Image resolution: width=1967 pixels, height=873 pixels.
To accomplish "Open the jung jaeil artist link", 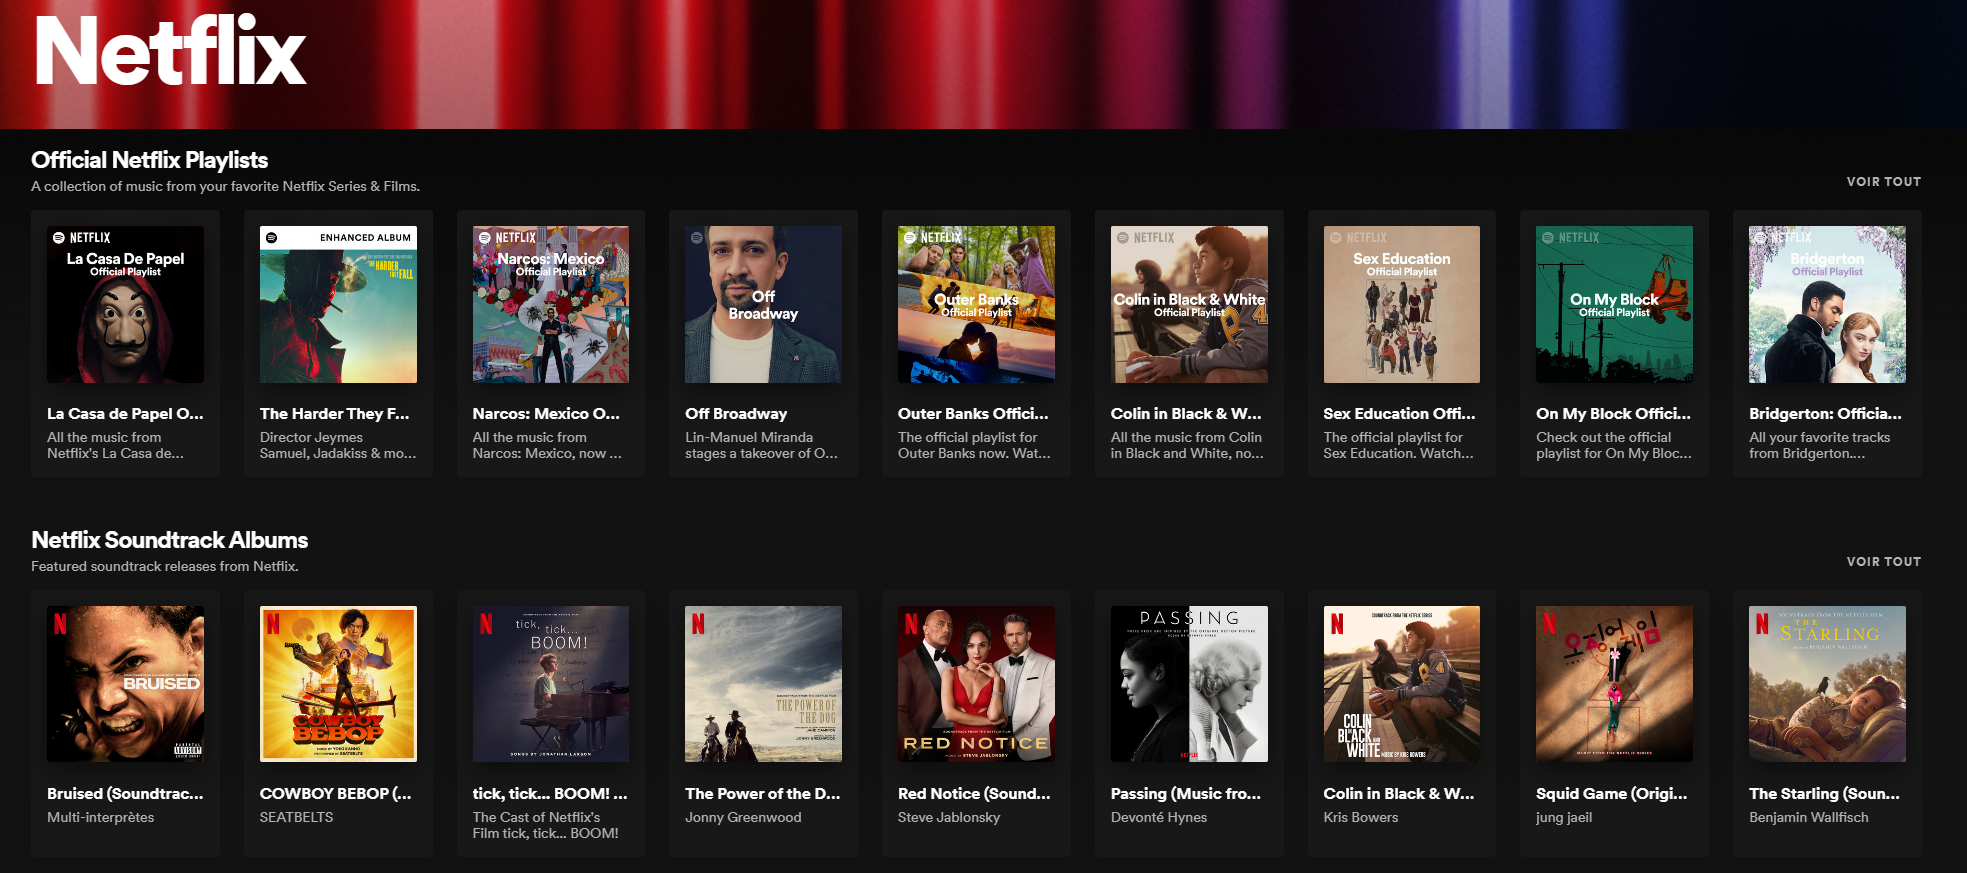I will pyautogui.click(x=1564, y=818).
